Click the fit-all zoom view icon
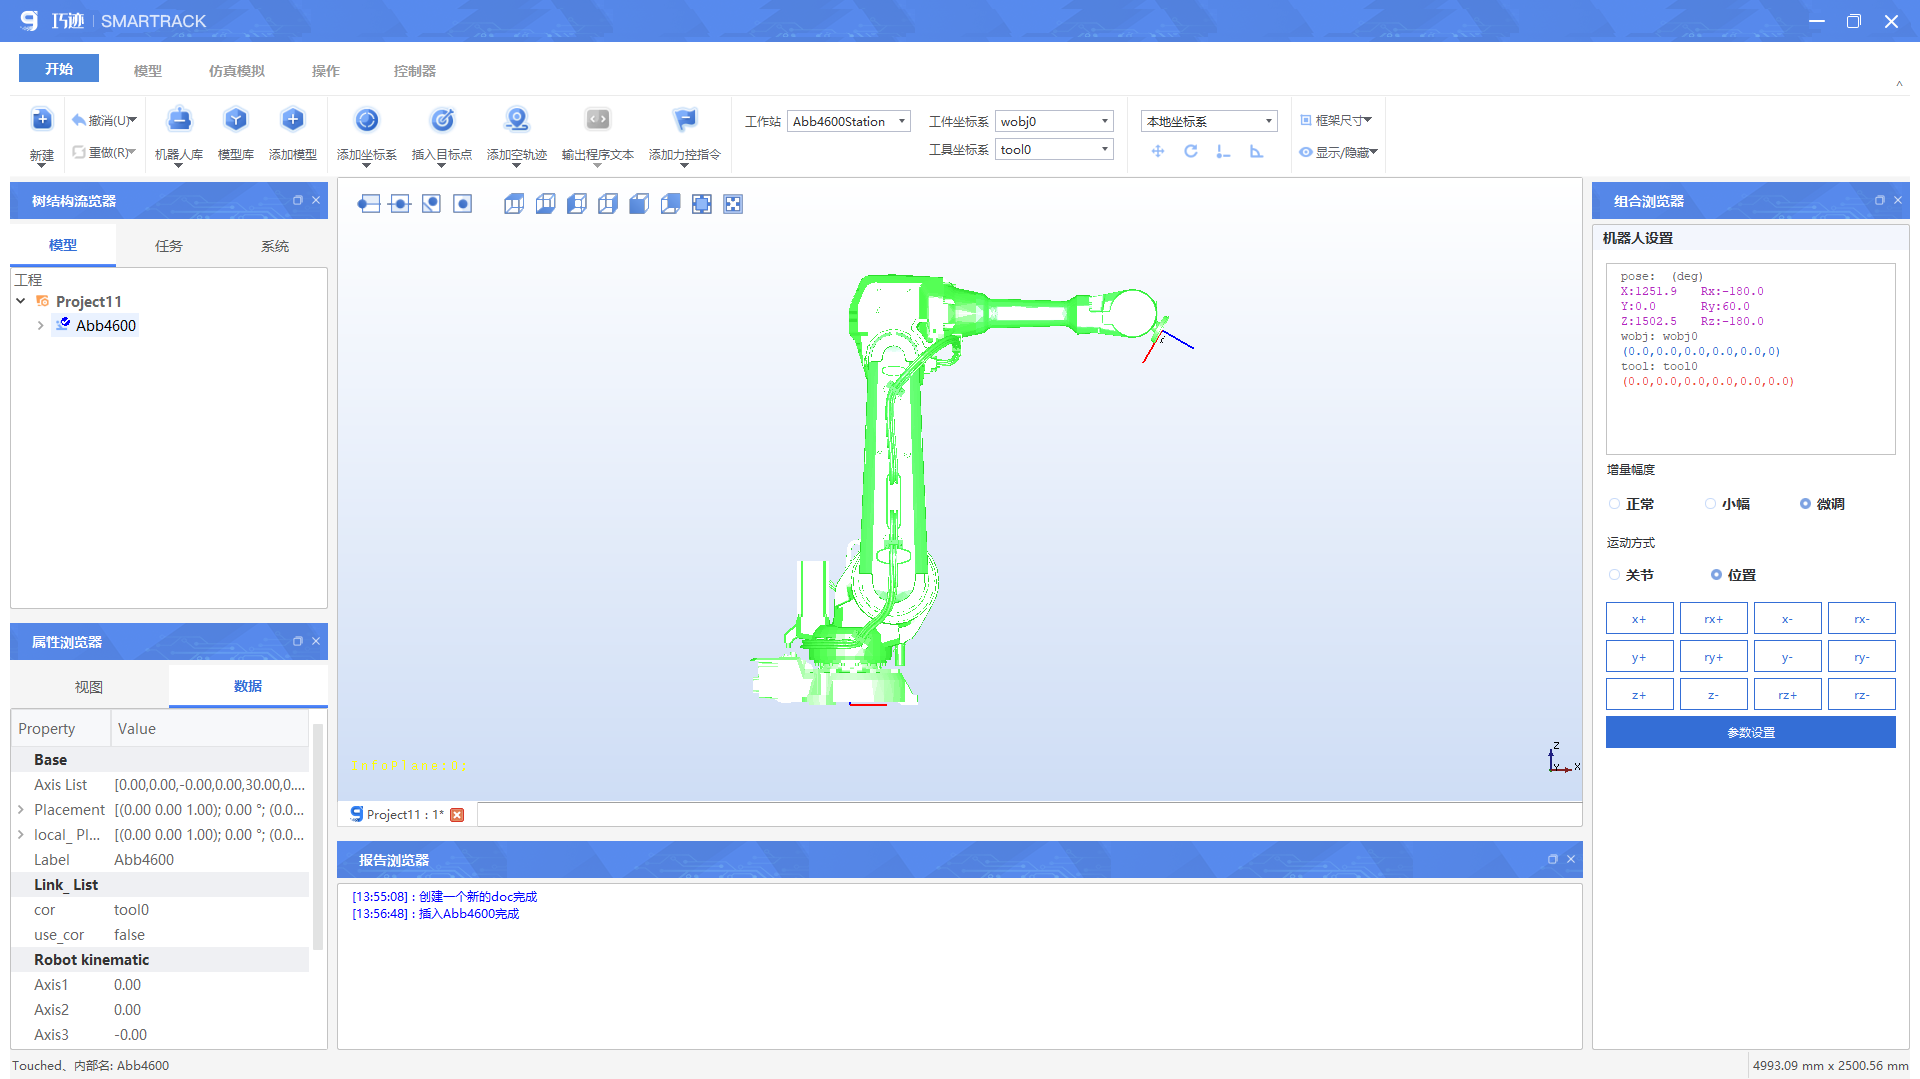Image resolution: width=1920 pixels, height=1079 pixels. tap(702, 204)
